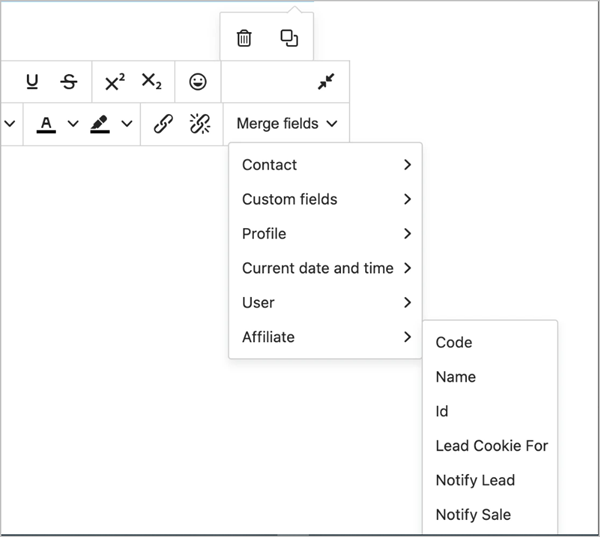This screenshot has height=537, width=600.
Task: Toggle strikethrough formatting
Action: point(69,82)
